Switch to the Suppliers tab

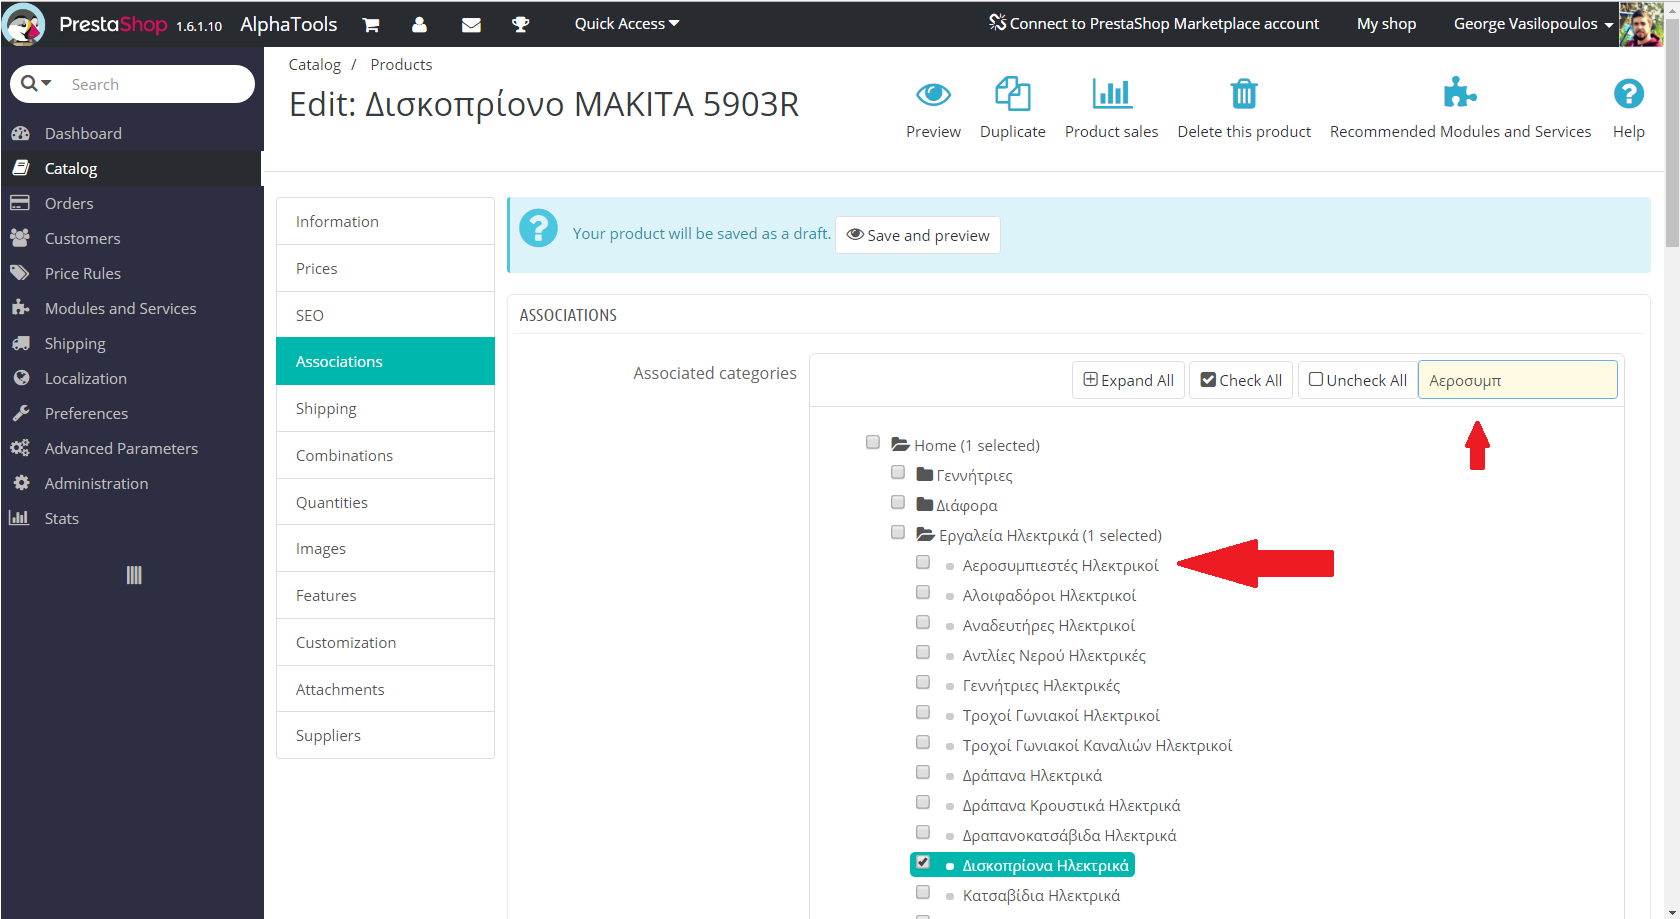(x=385, y=735)
